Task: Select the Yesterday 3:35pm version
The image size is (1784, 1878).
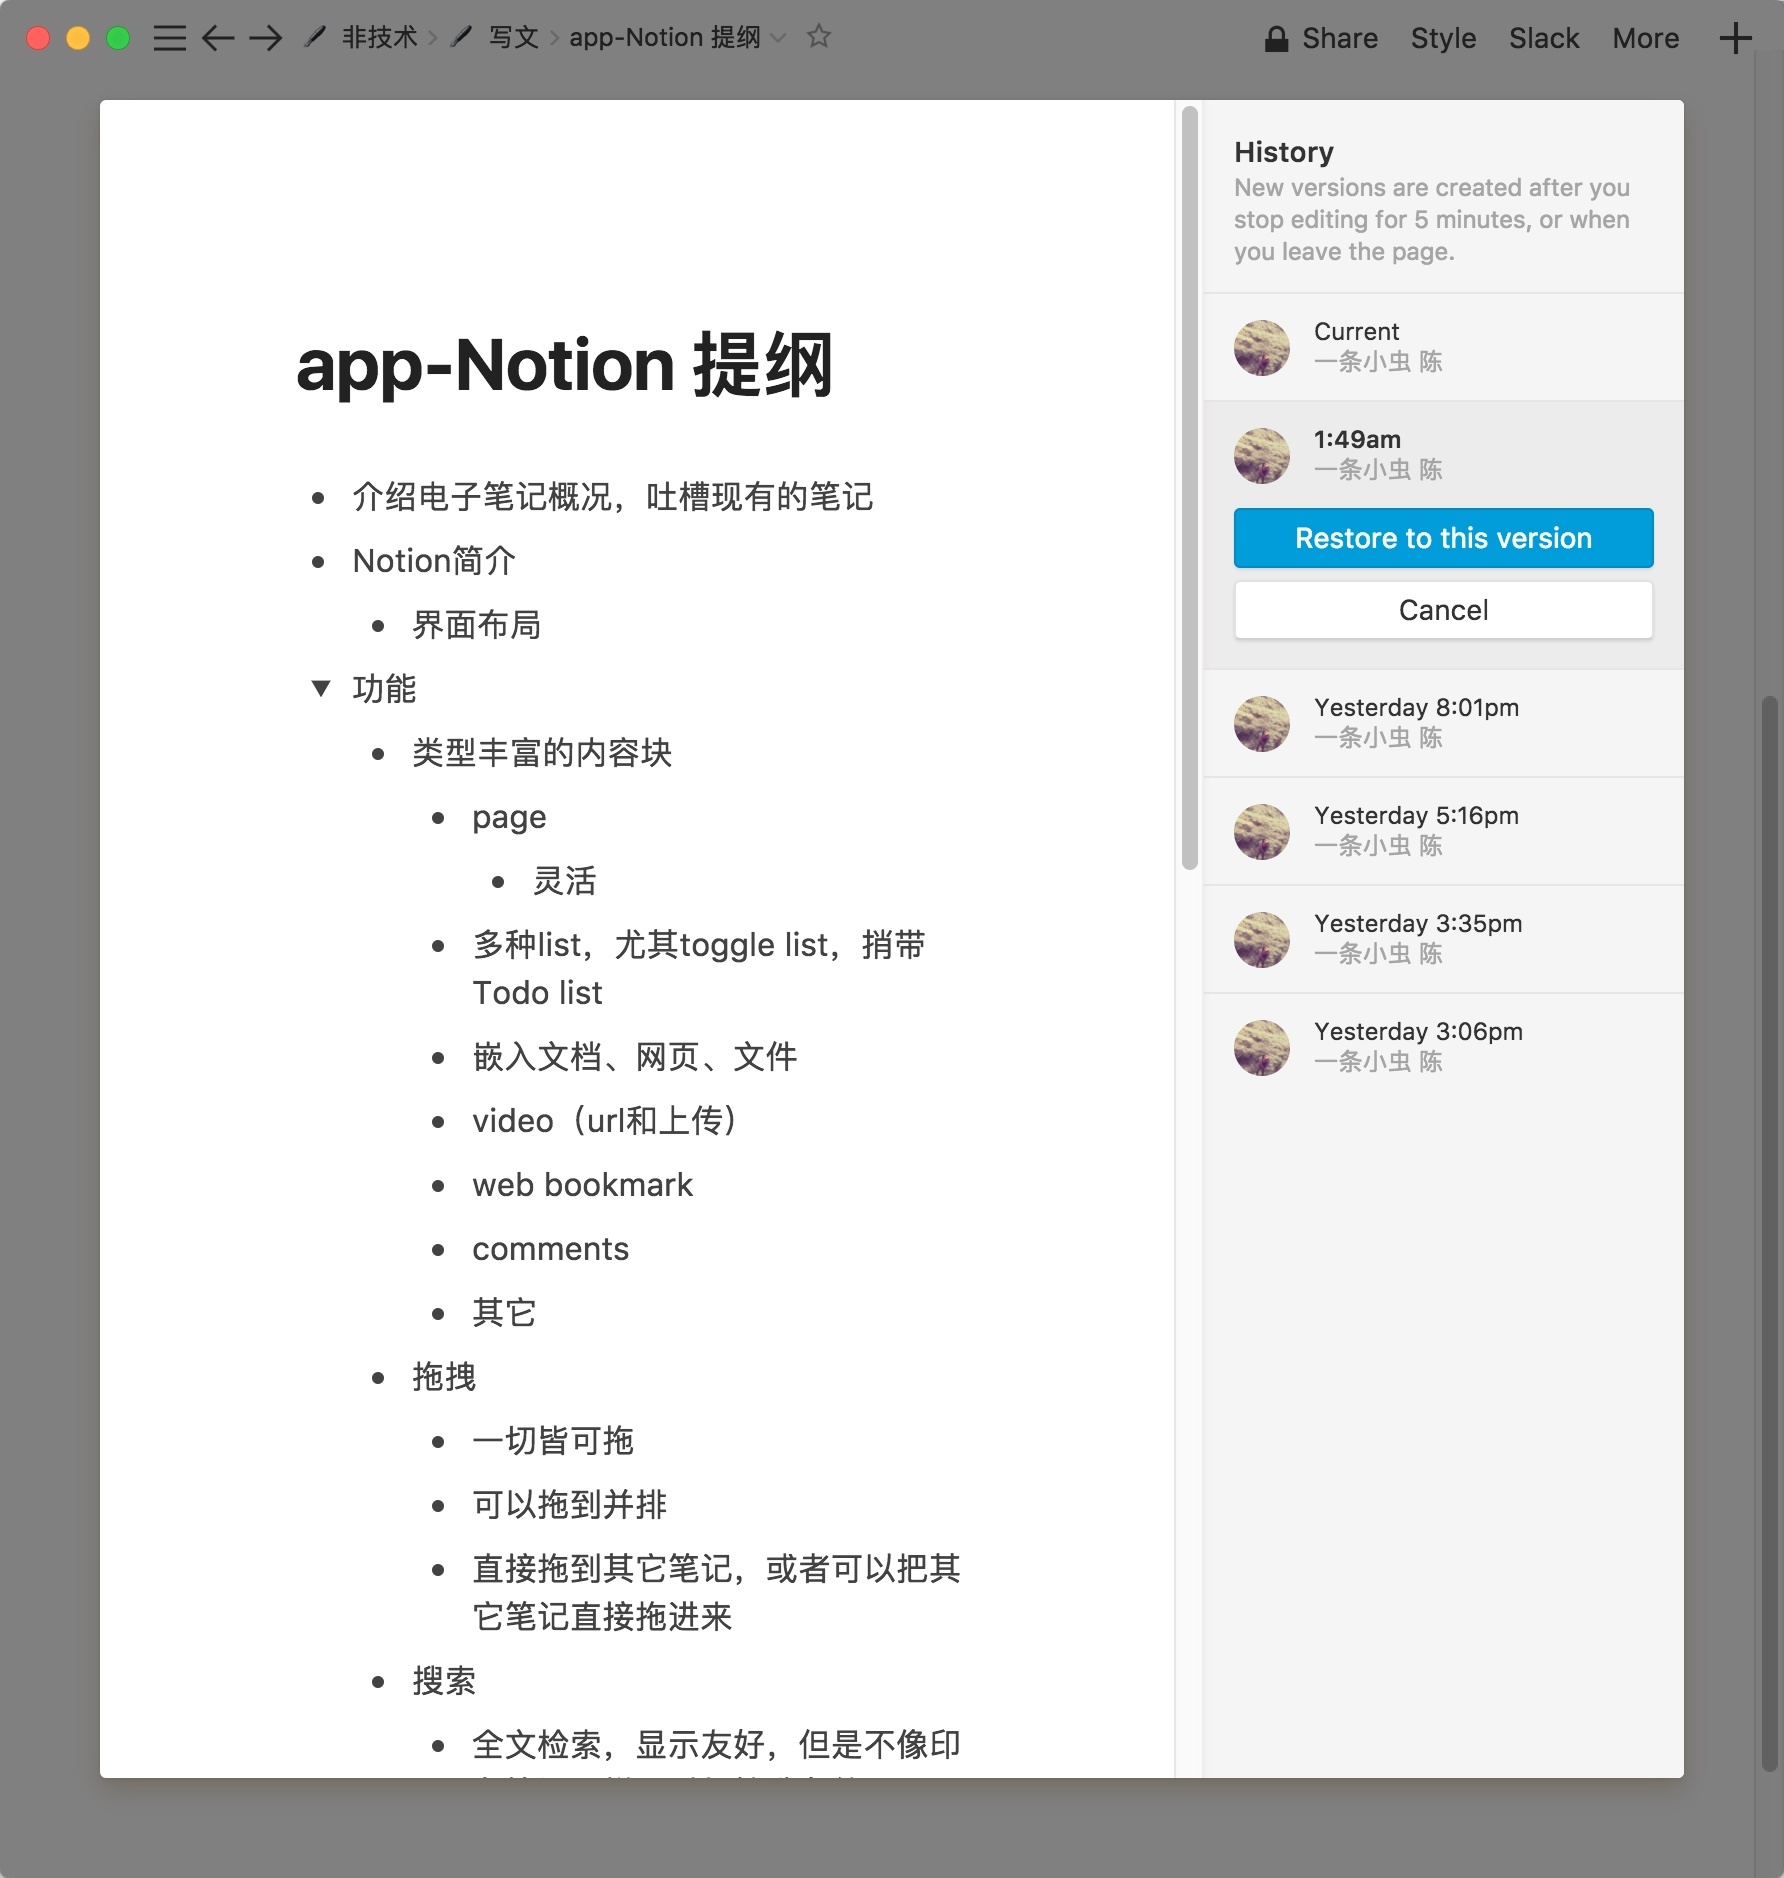Action: (x=1443, y=939)
